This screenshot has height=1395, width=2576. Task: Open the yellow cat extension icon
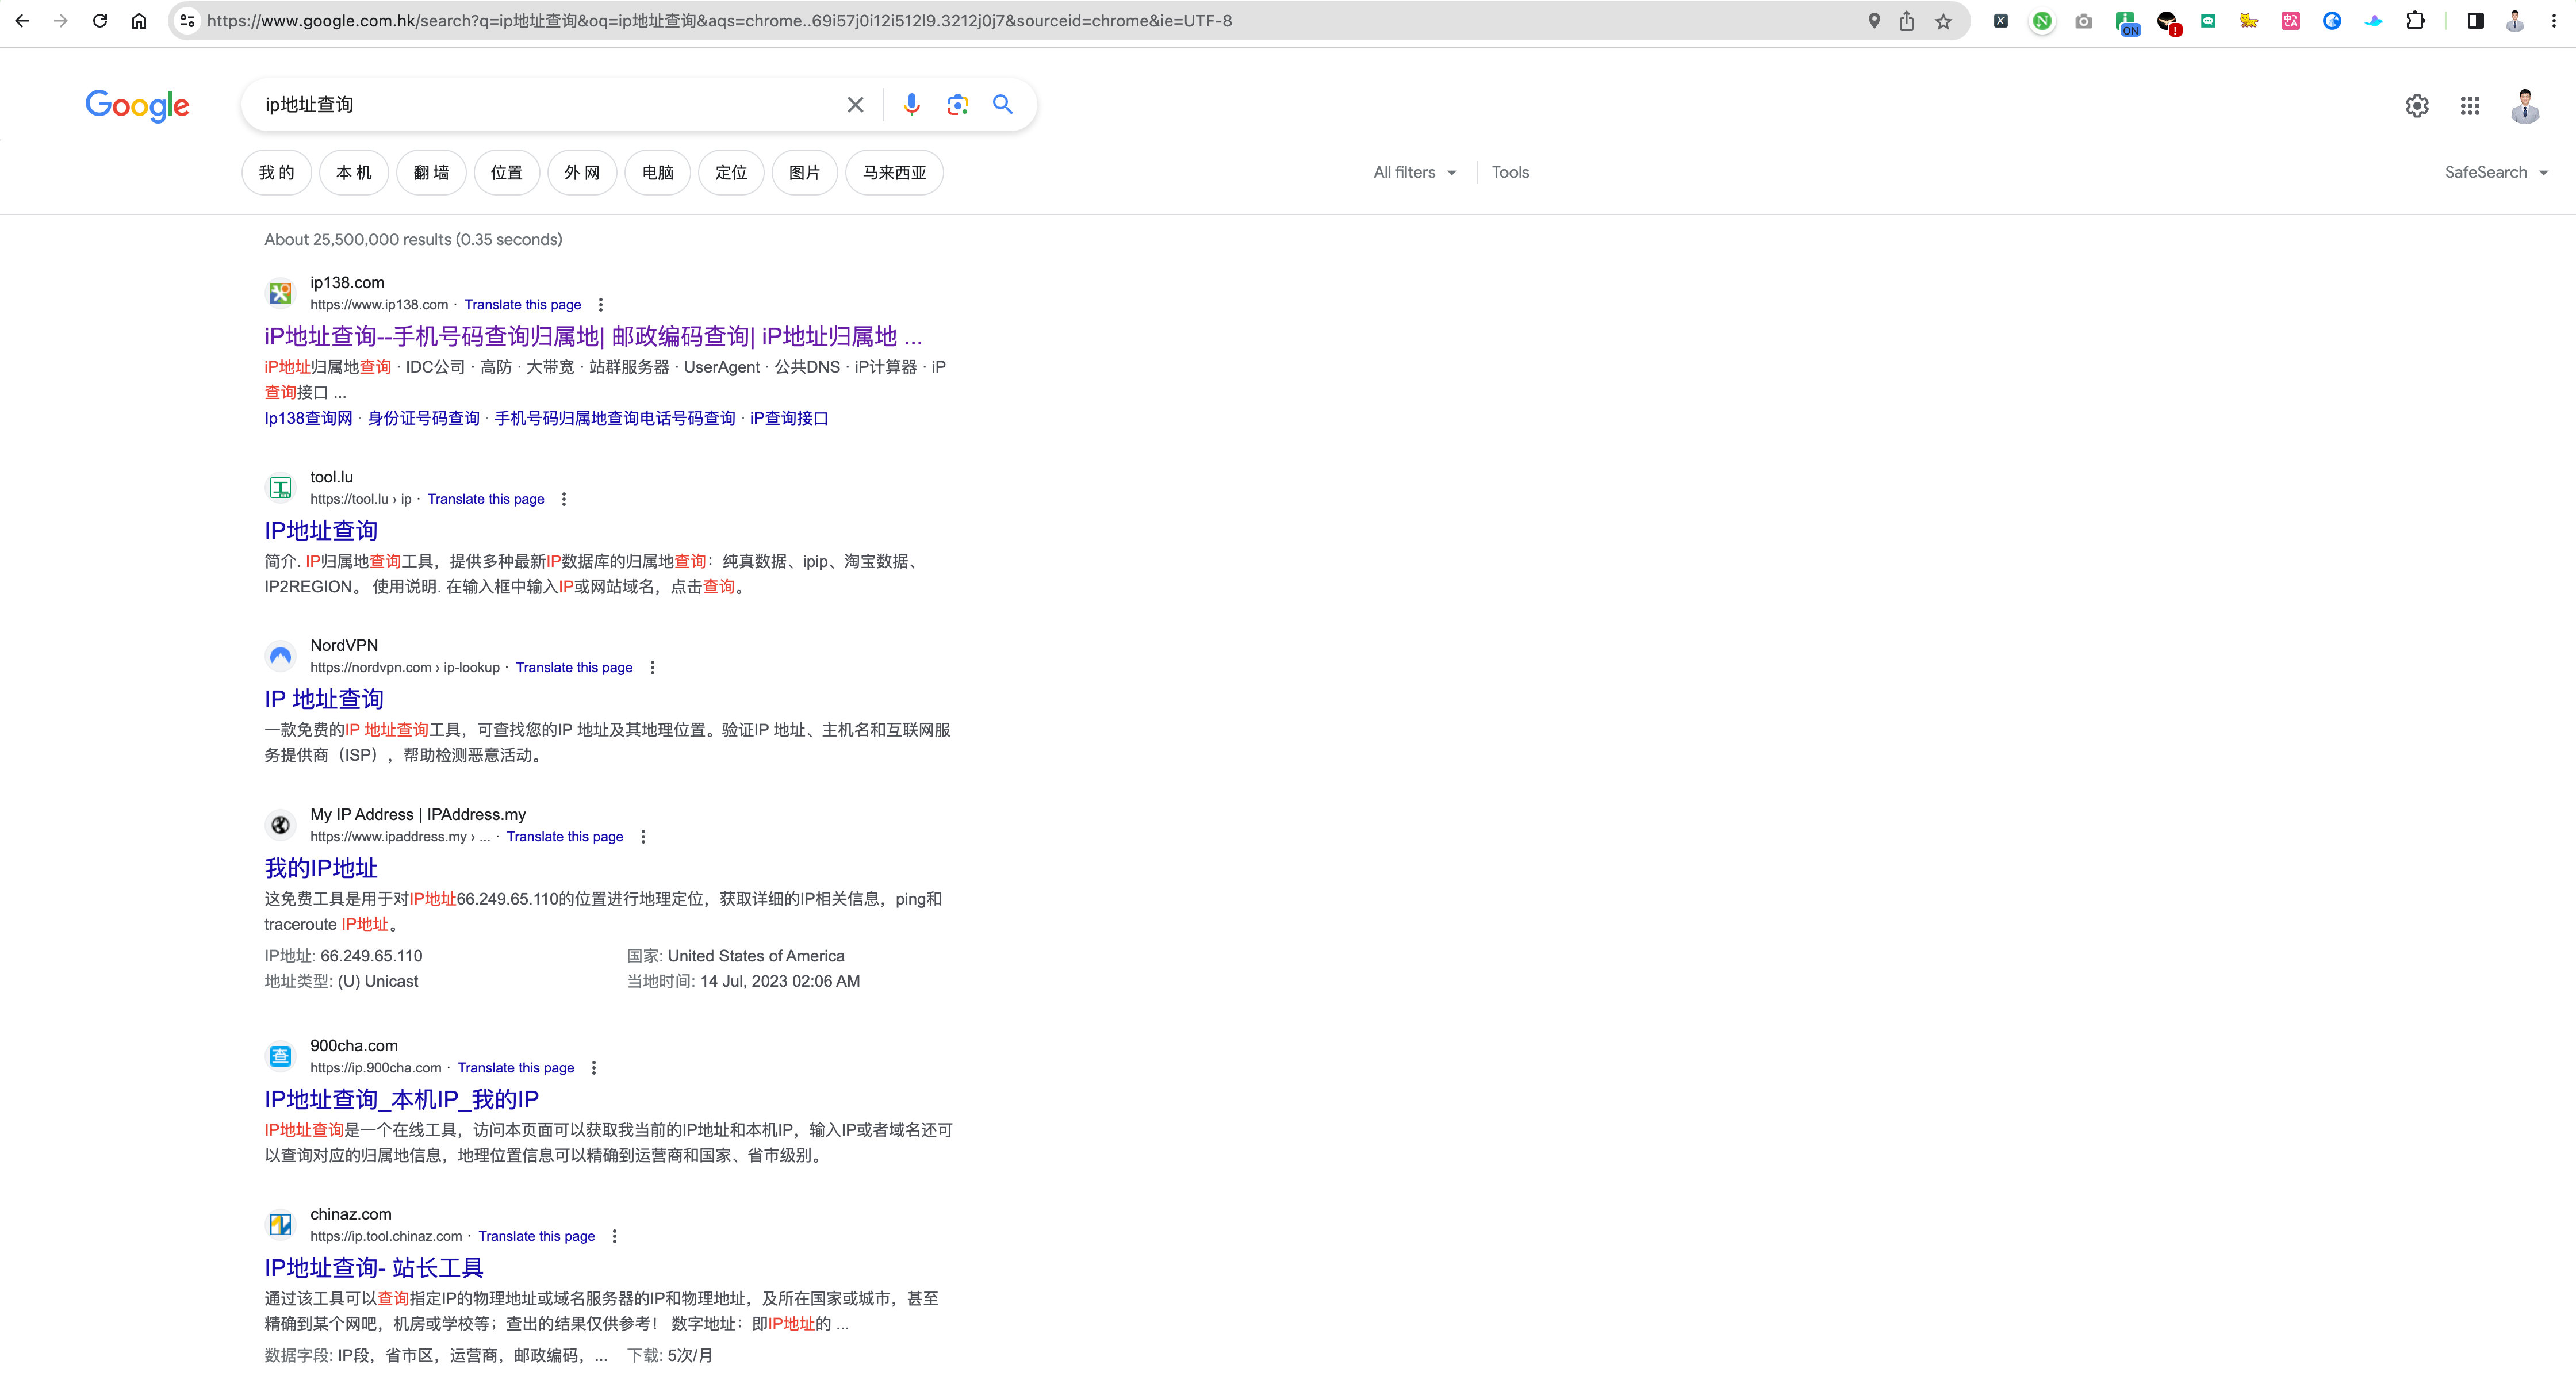point(2249,21)
